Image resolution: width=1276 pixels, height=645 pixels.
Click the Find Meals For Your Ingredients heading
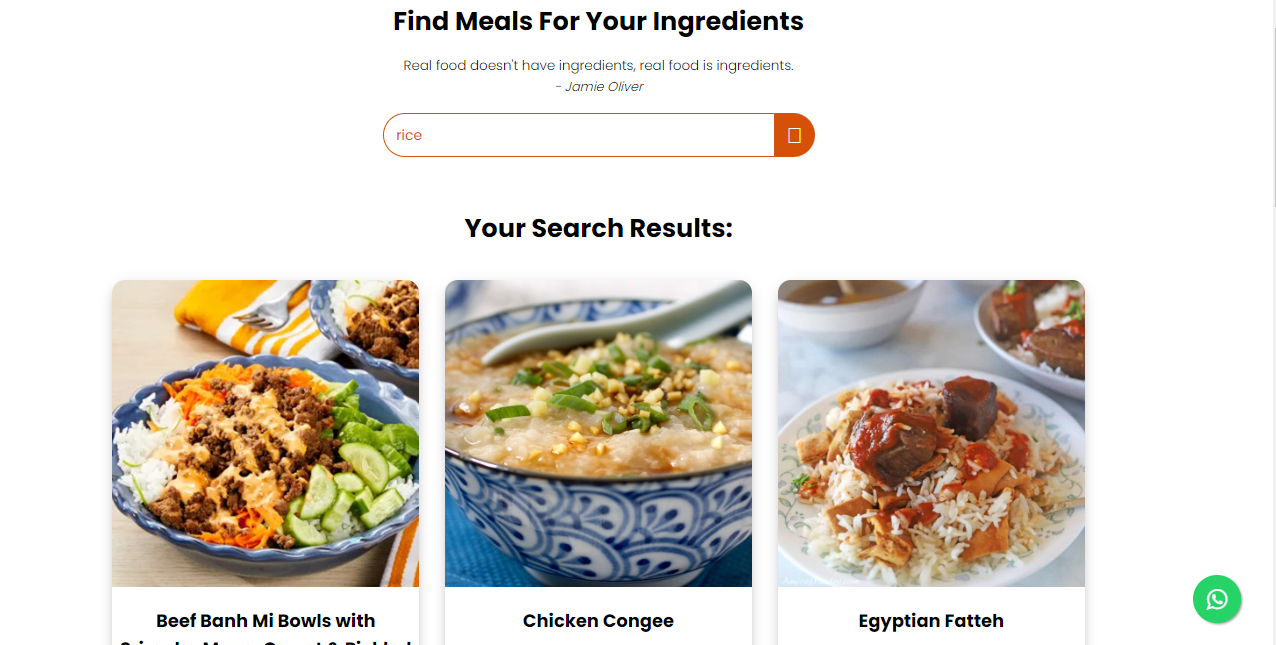click(598, 21)
